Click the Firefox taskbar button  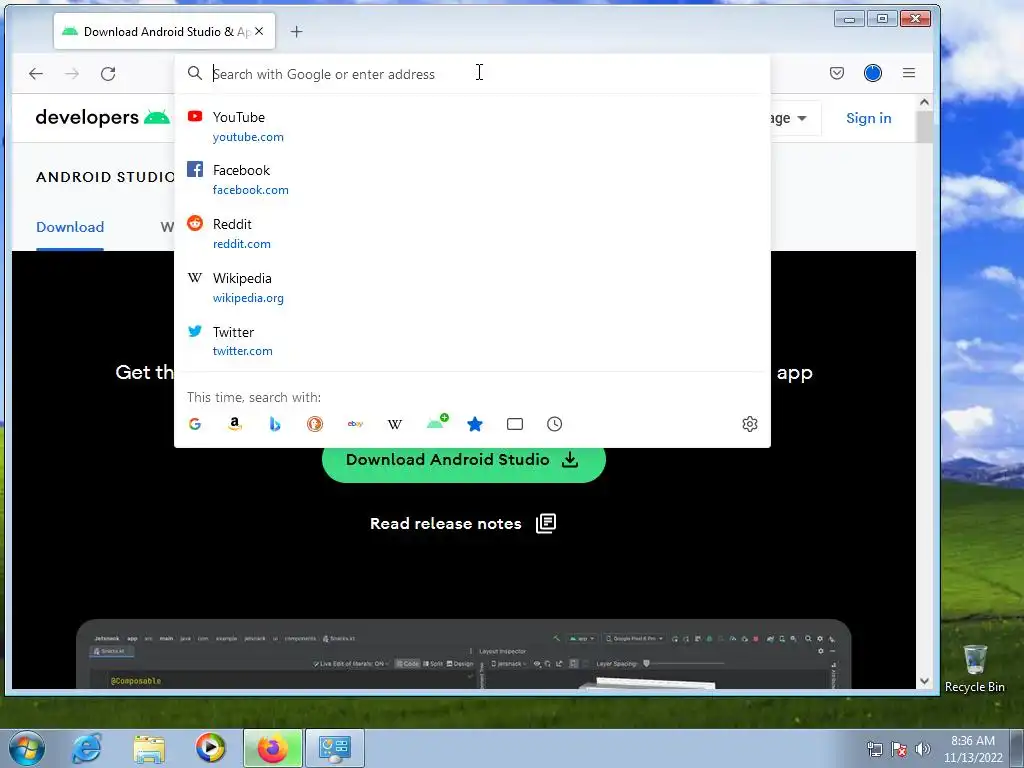[273, 748]
